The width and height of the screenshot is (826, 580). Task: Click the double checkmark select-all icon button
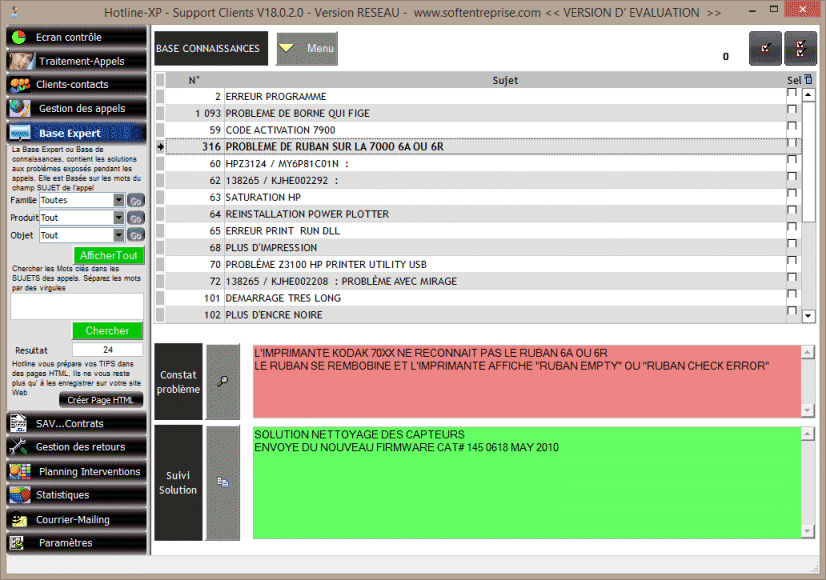click(x=801, y=47)
